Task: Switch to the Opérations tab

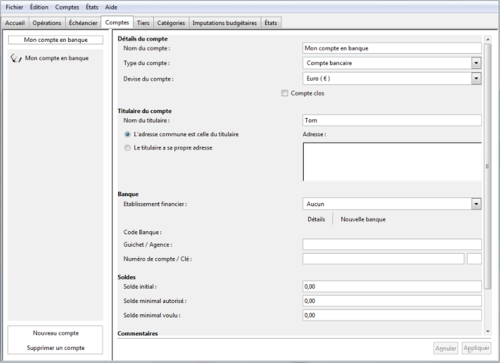Action: pos(47,23)
